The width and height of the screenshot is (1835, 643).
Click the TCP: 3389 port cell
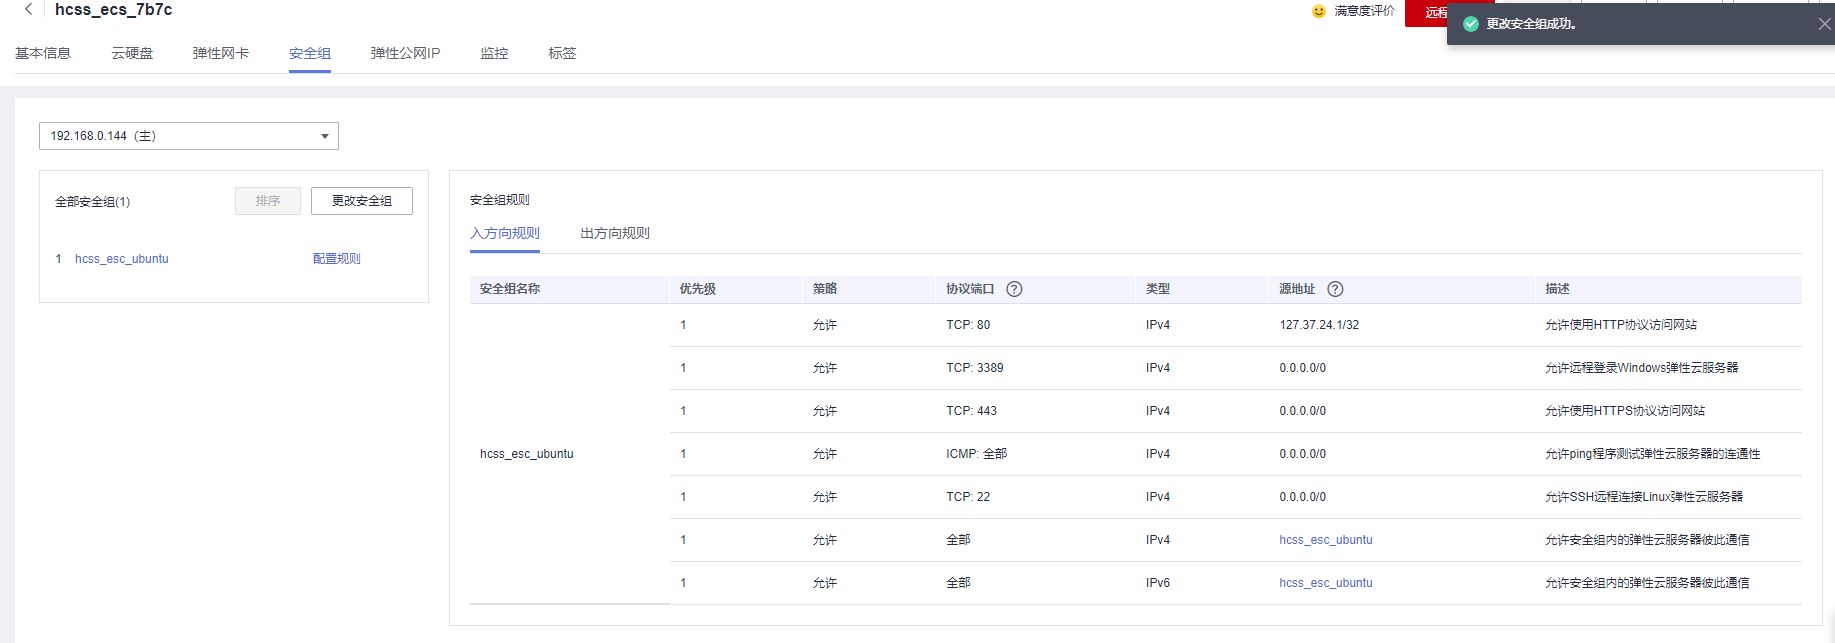click(x=975, y=368)
